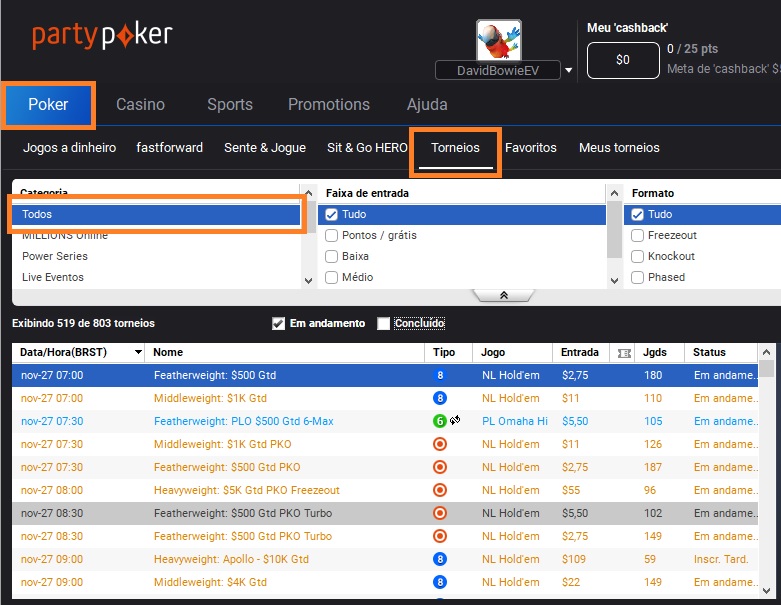Click Faixa de entrada list scroll-up arrow
Image resolution: width=781 pixels, height=605 pixels.
615,193
